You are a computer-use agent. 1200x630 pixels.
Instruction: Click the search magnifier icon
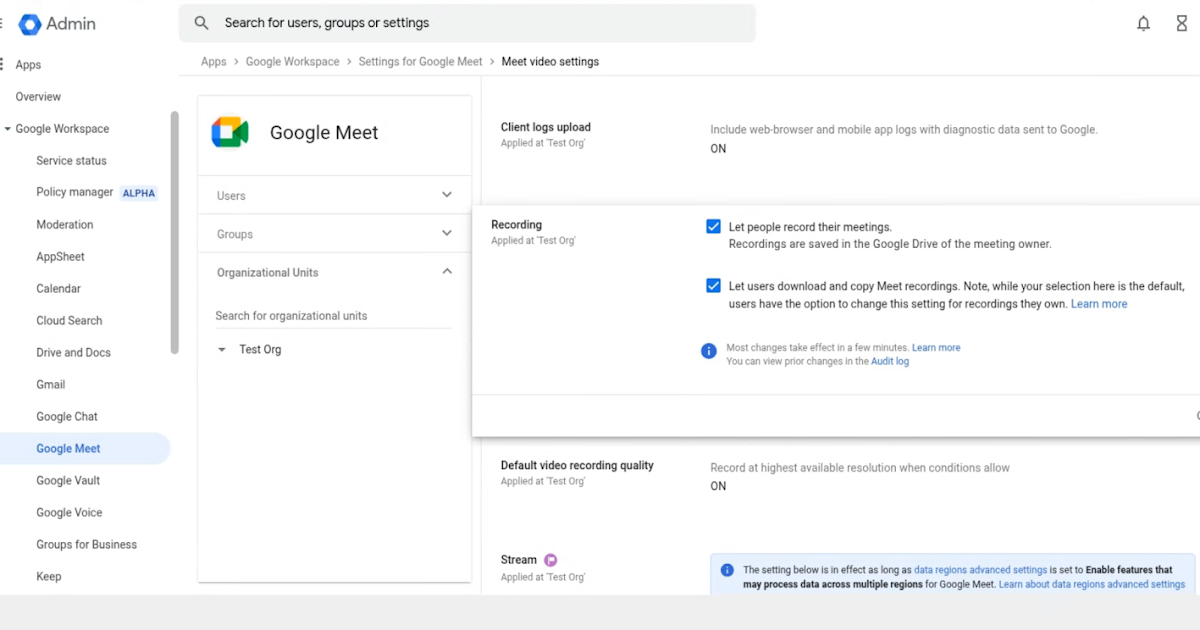201,22
